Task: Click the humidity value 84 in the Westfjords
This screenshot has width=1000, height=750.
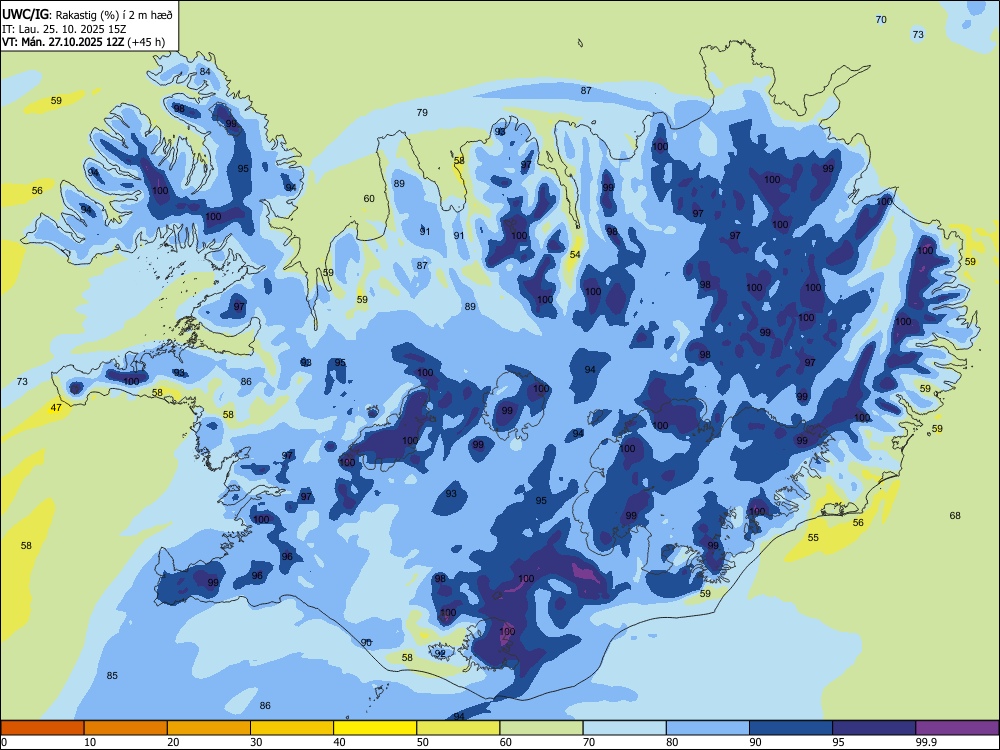Action: point(205,71)
